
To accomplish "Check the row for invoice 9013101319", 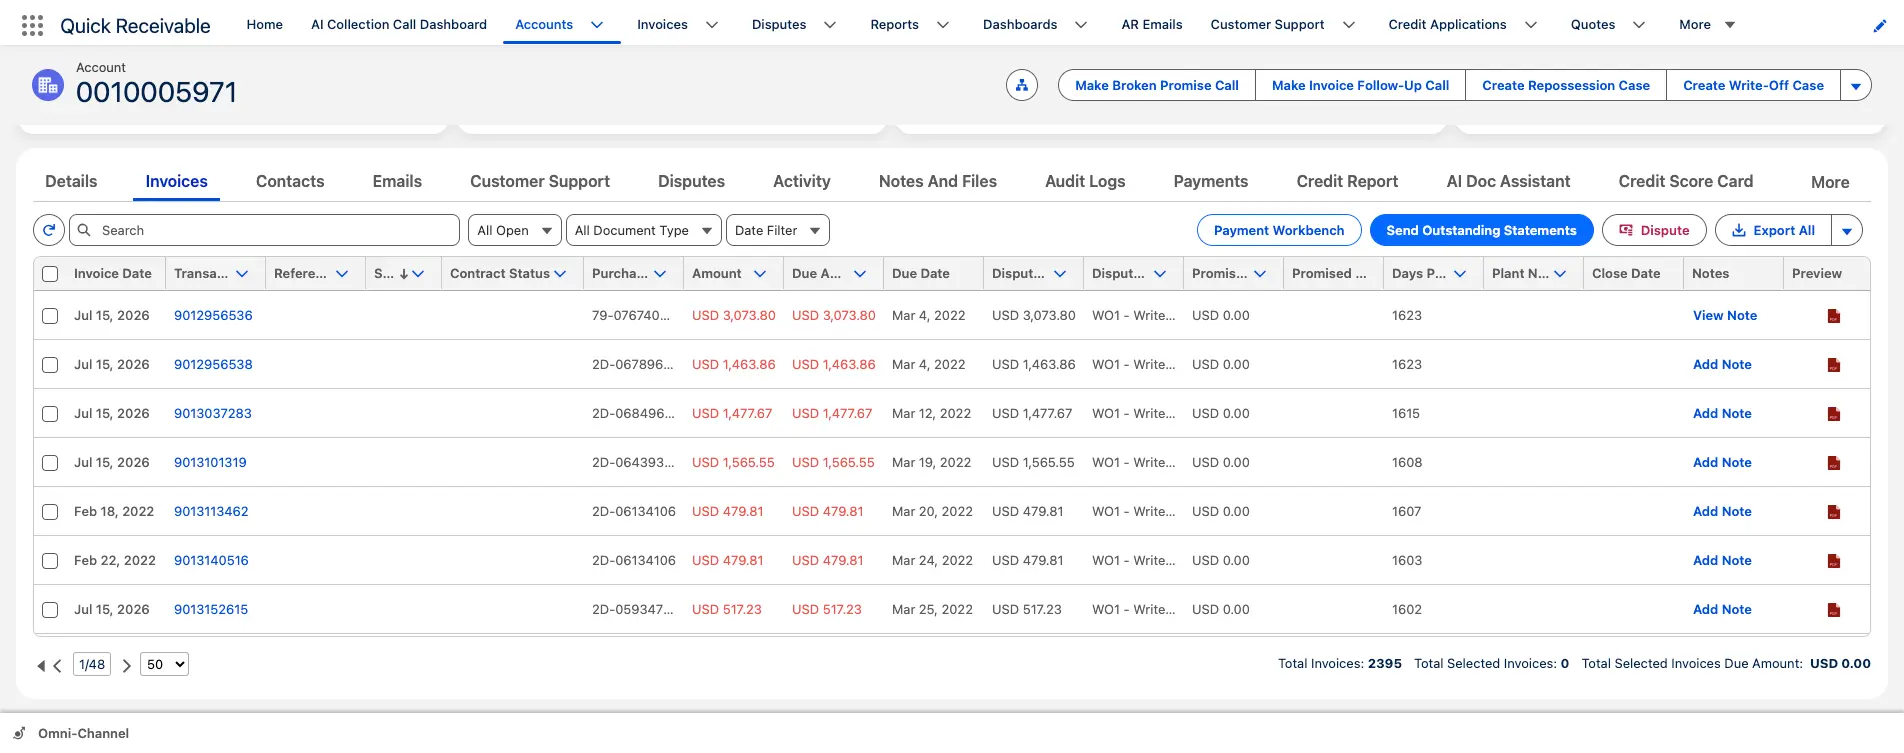I will click(50, 463).
